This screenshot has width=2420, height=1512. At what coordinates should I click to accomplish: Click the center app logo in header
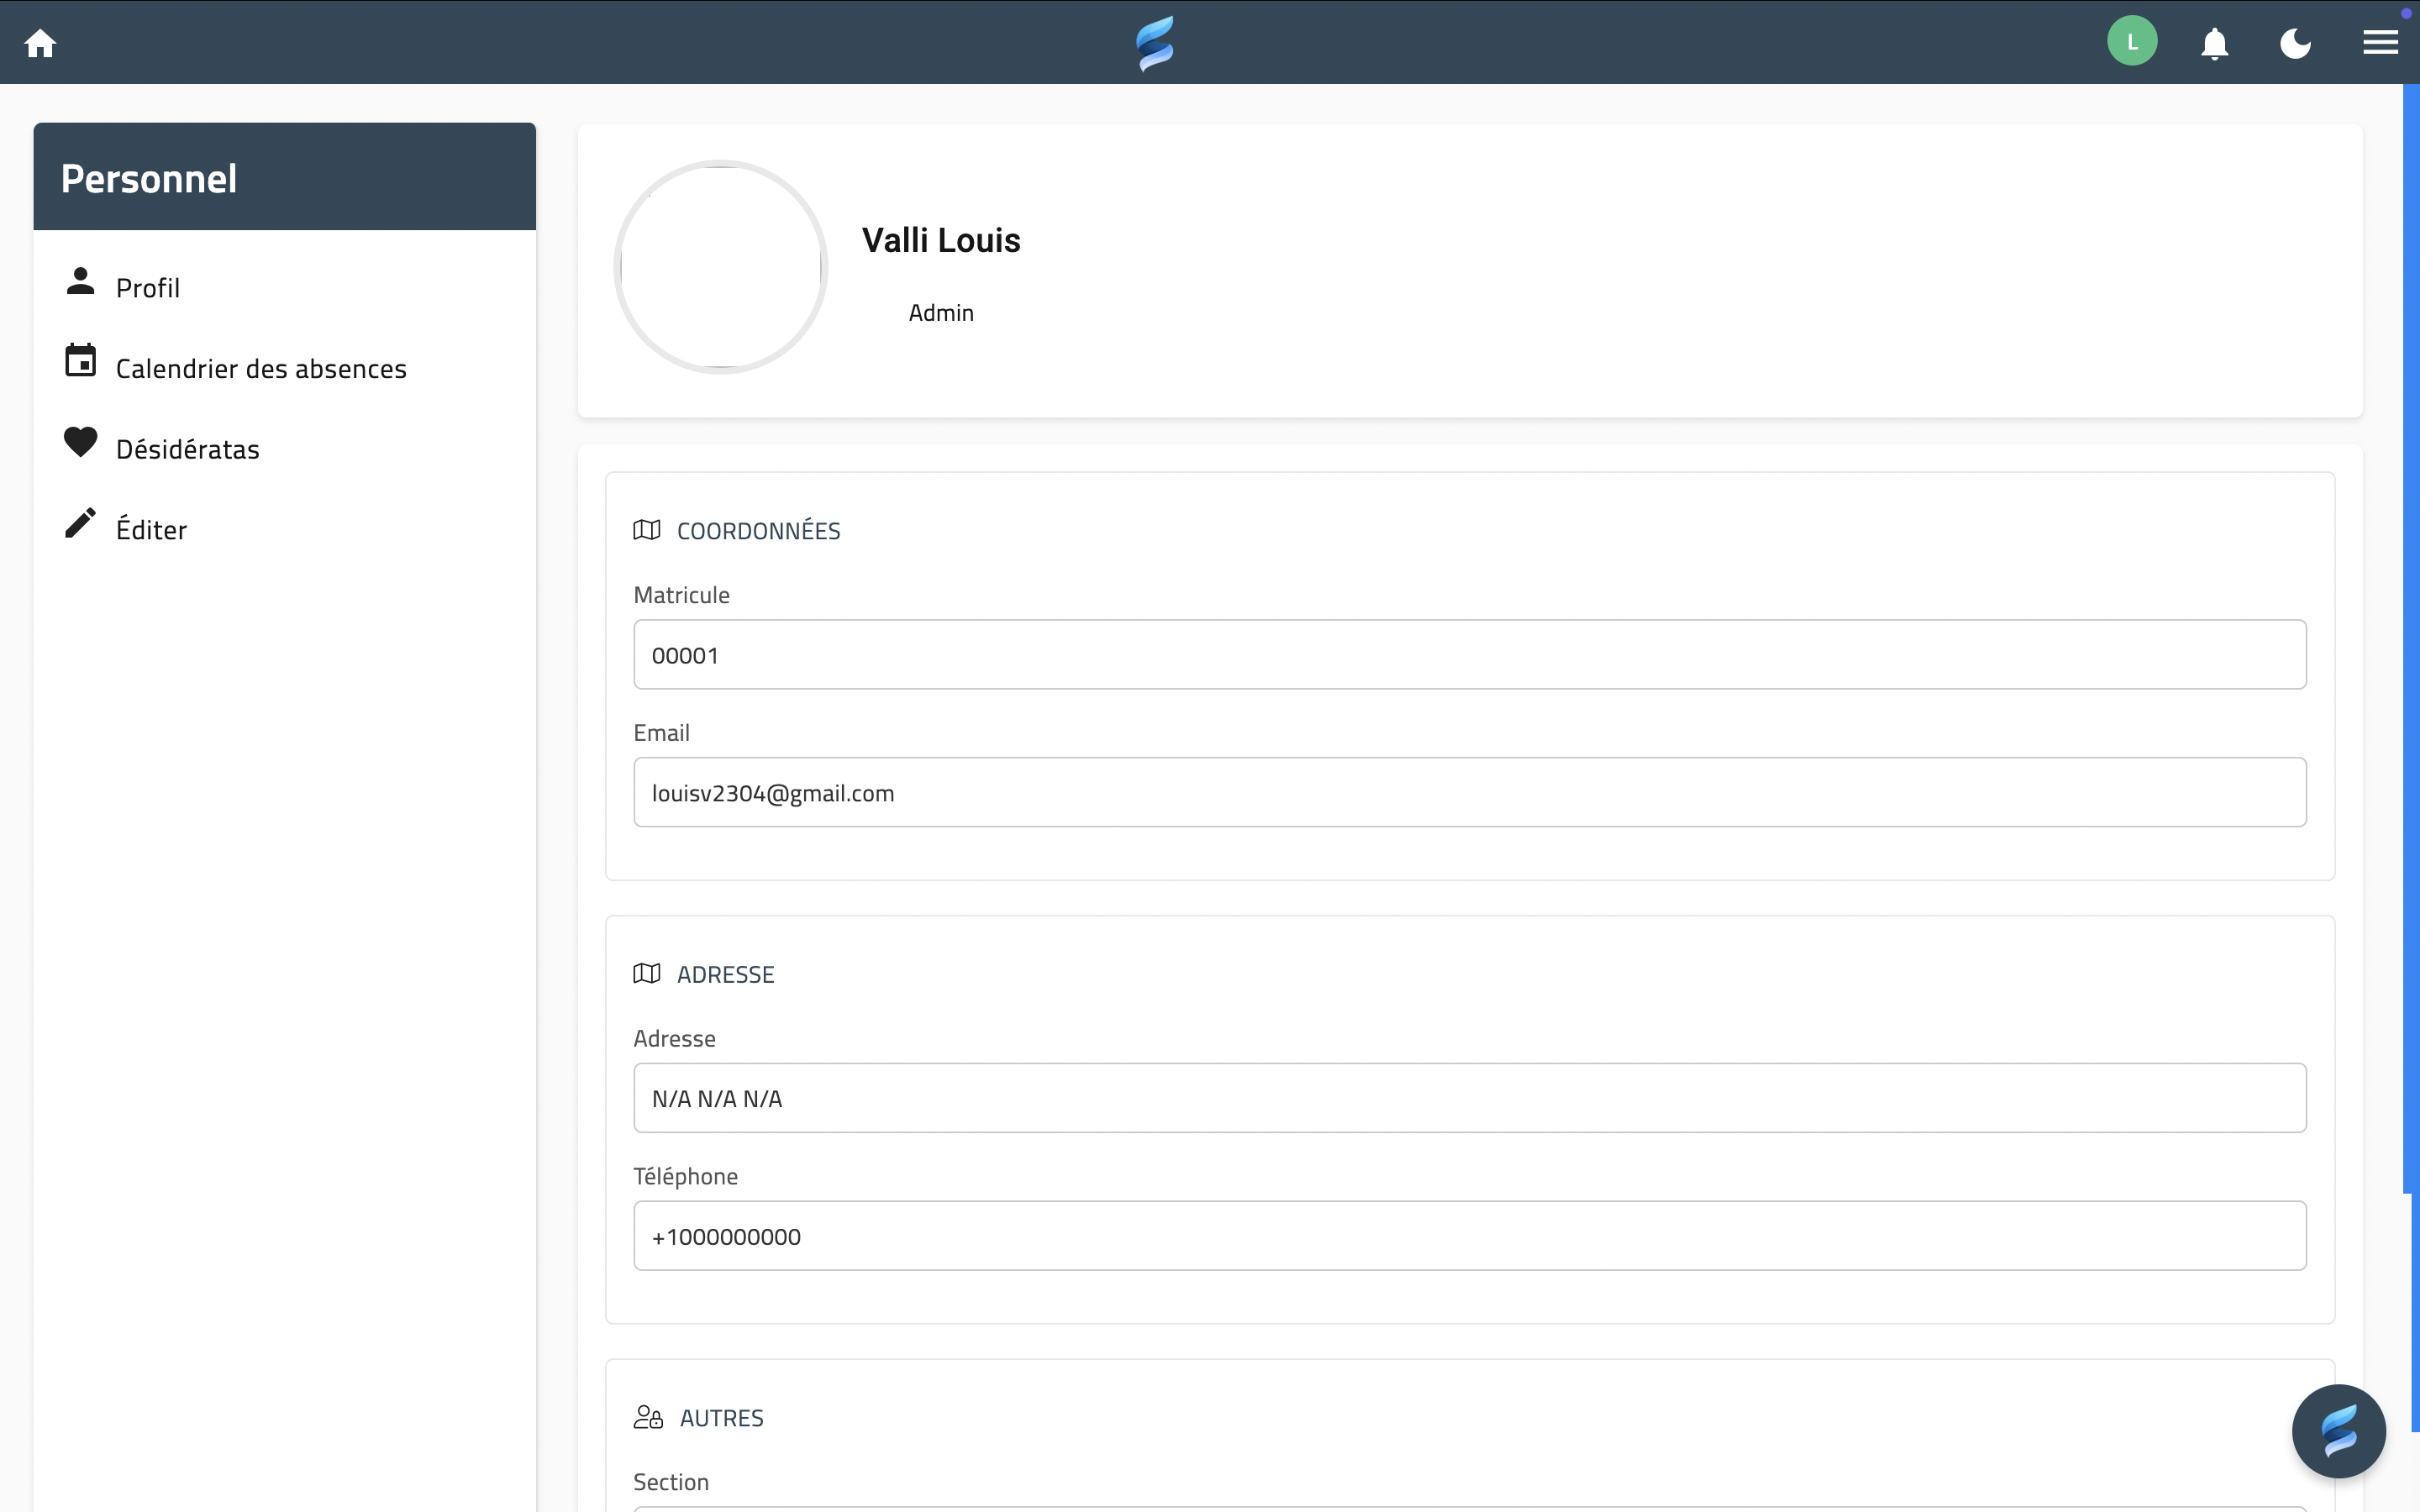(x=1155, y=43)
